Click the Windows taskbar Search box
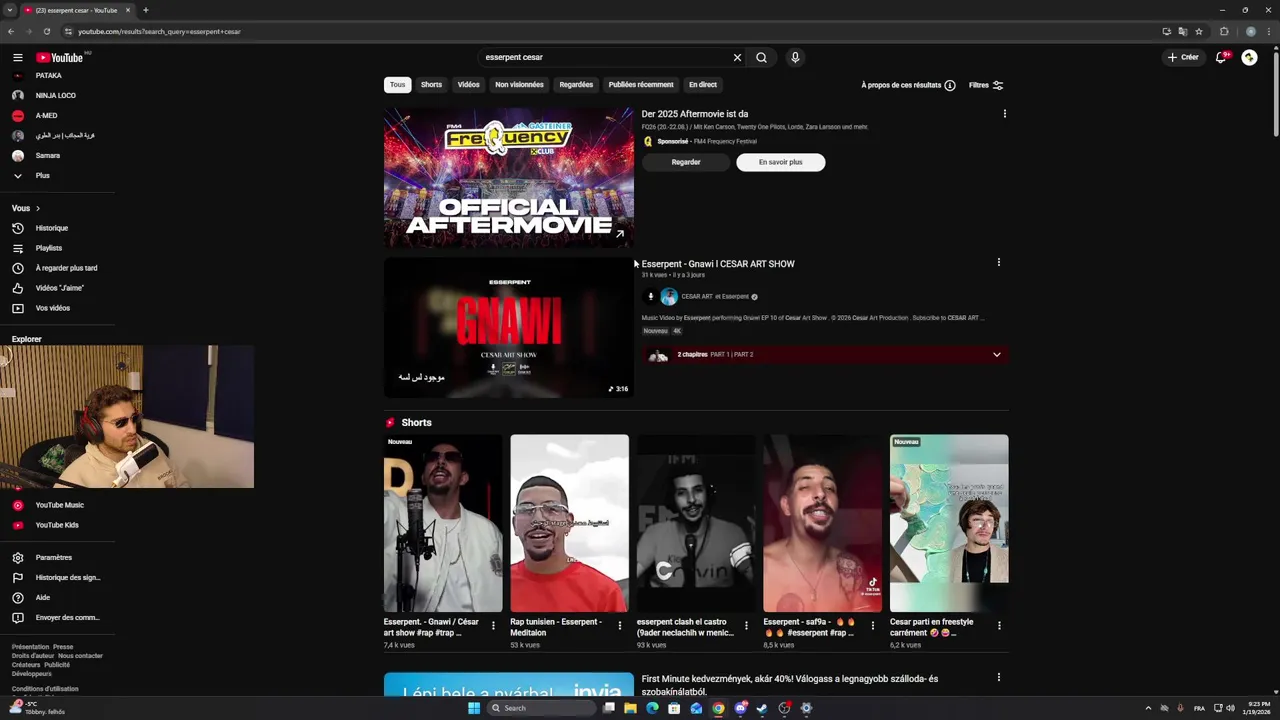Screen dimensions: 1280x720 point(539,708)
